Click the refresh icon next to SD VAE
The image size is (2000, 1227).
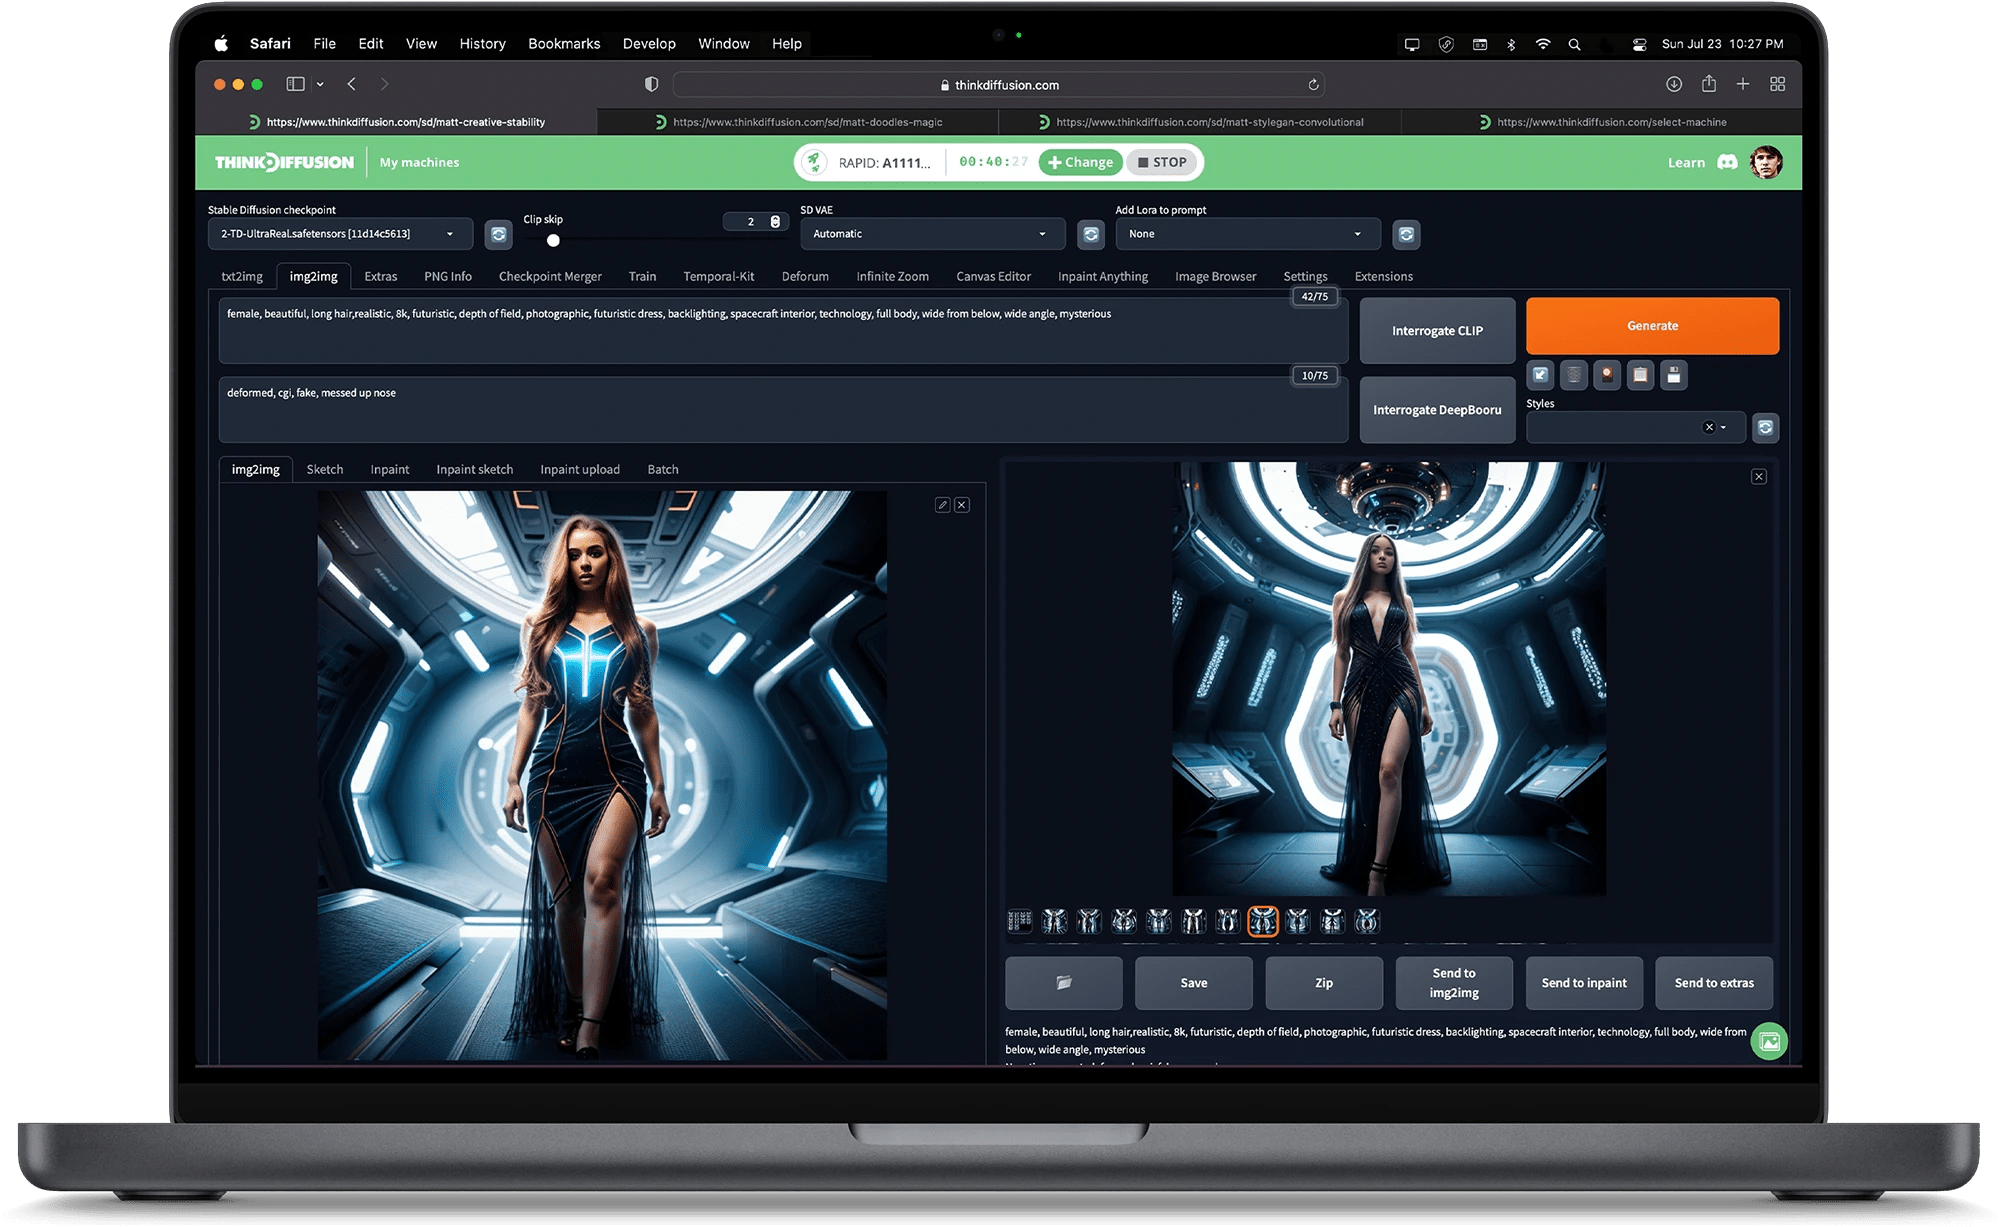[1091, 234]
